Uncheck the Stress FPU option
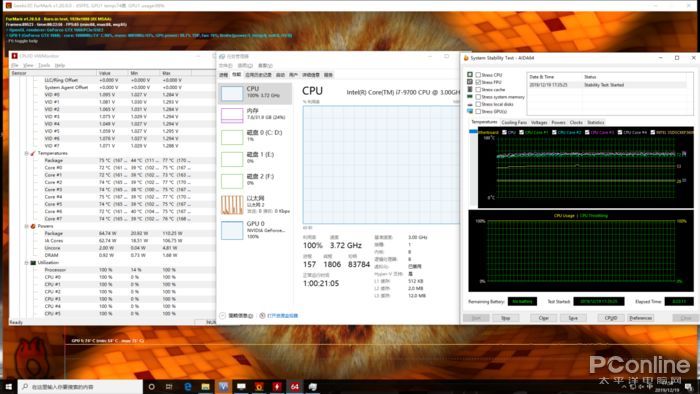Image resolution: width=700 pixels, height=394 pixels. click(478, 82)
